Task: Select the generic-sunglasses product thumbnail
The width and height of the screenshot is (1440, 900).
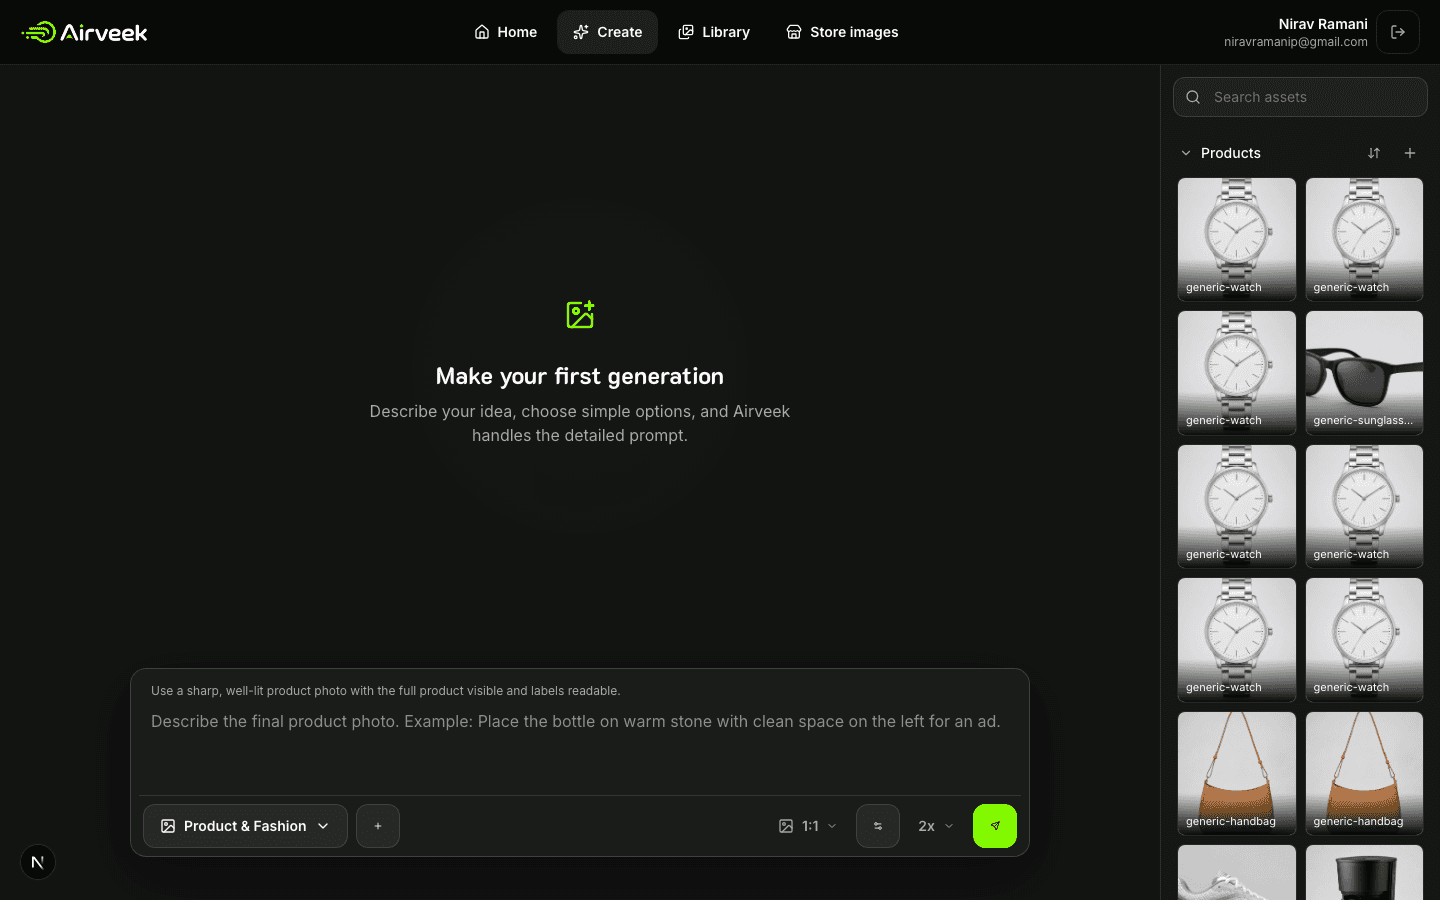Action: 1364,373
